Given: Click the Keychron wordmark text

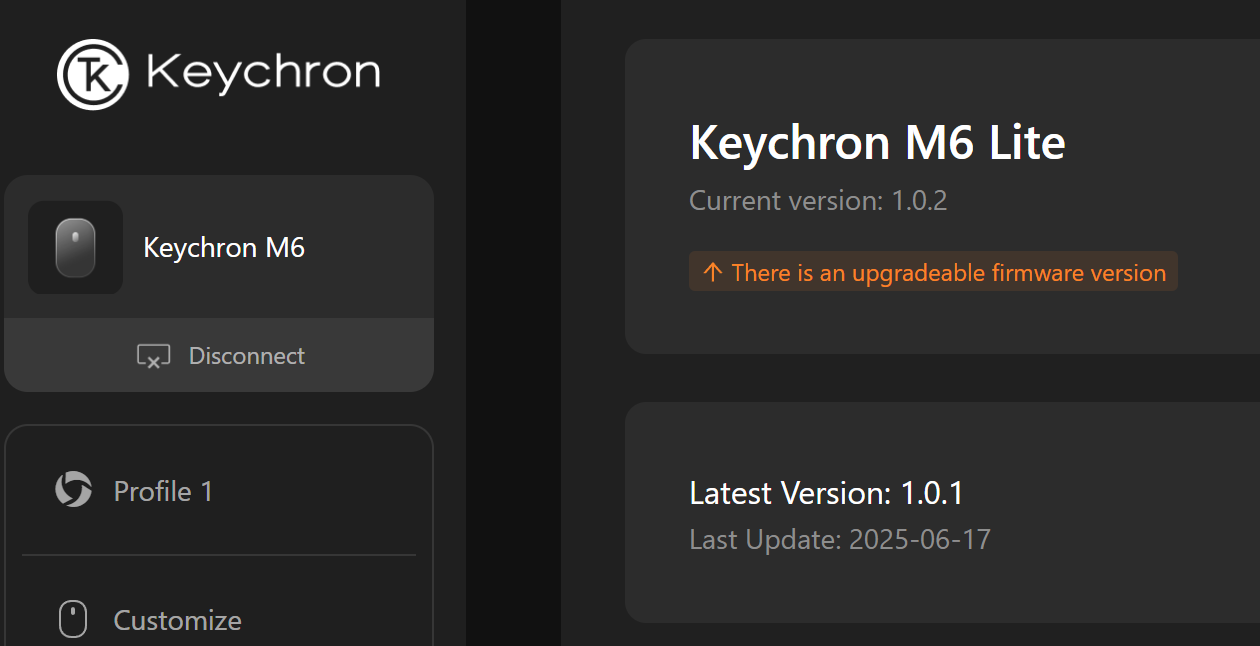Looking at the screenshot, I should (263, 73).
